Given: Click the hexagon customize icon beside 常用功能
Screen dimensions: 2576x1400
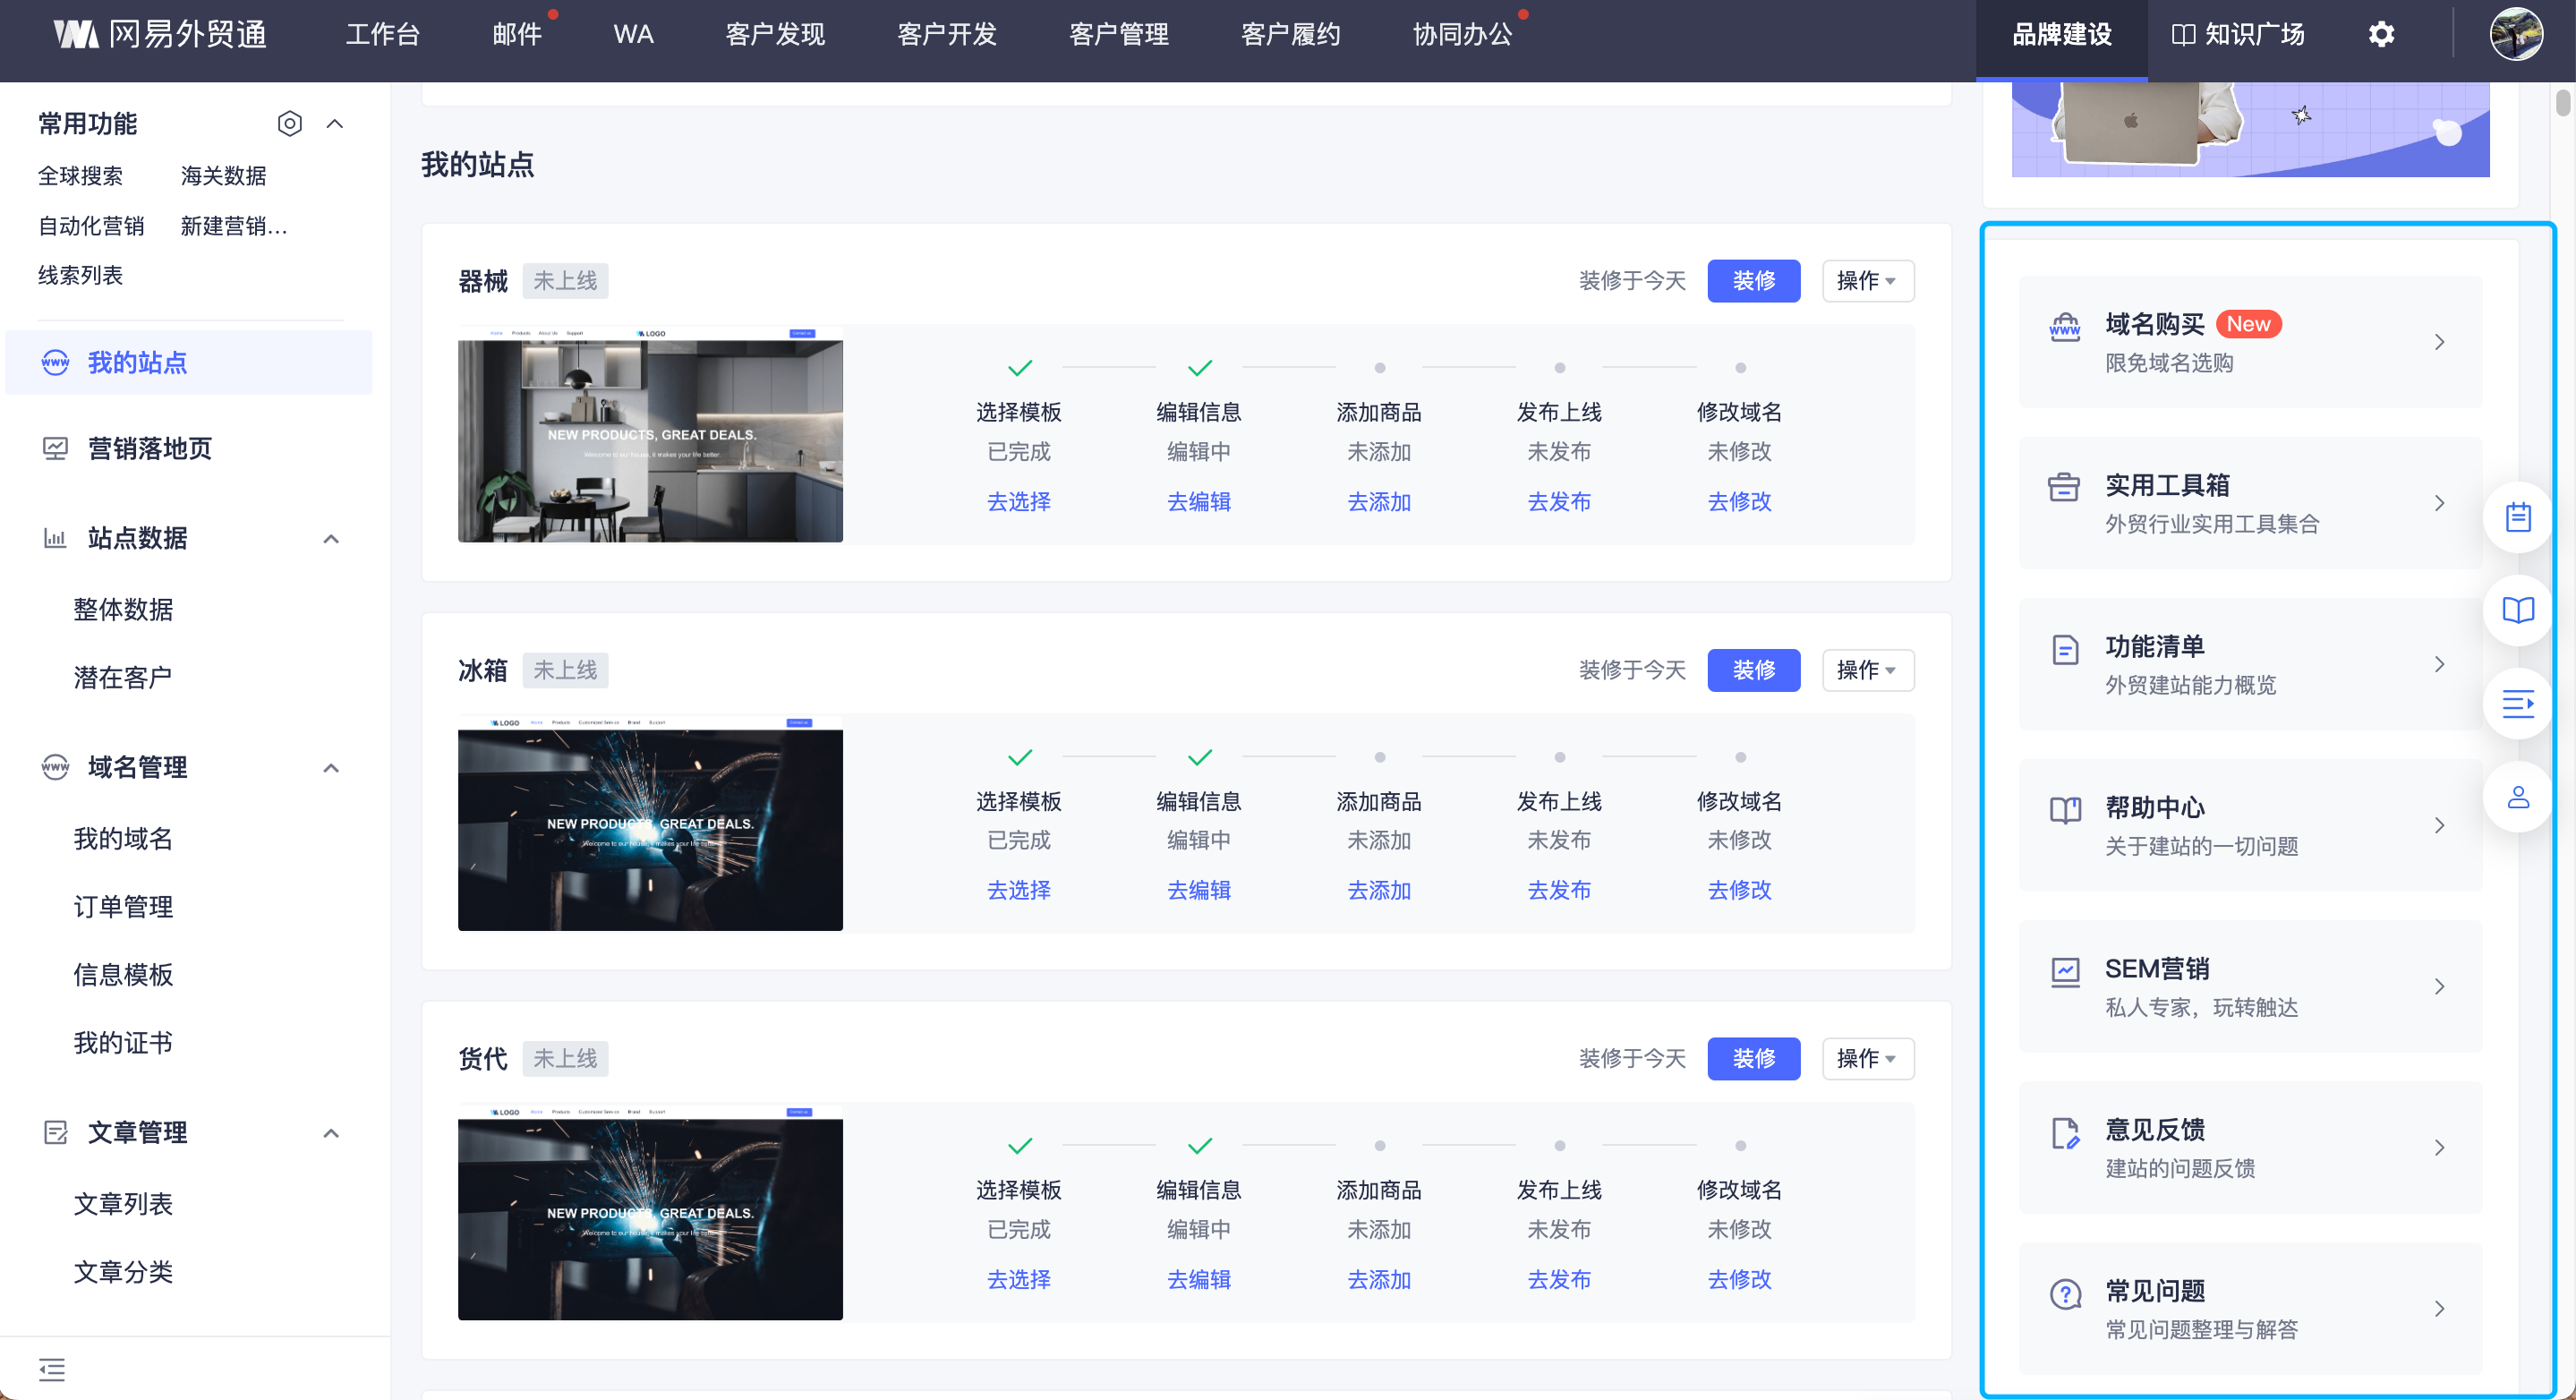Looking at the screenshot, I should tap(289, 123).
